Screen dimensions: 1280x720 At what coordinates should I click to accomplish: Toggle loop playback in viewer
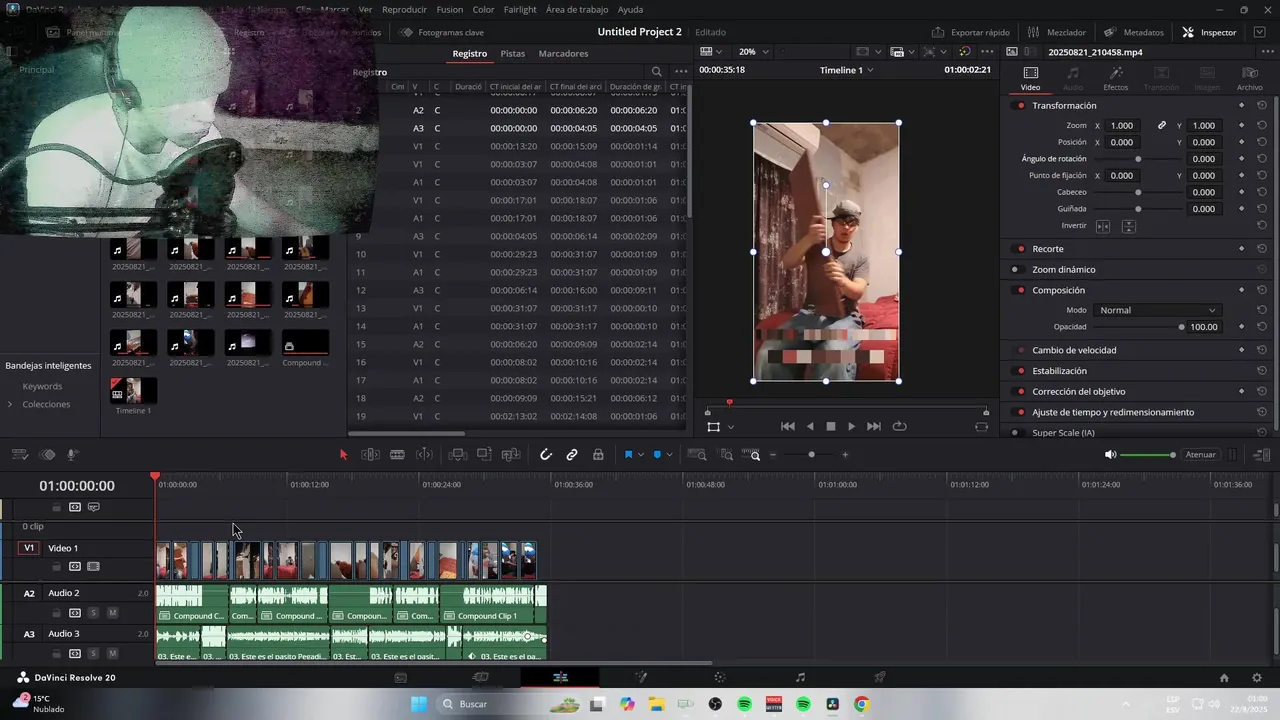899,426
